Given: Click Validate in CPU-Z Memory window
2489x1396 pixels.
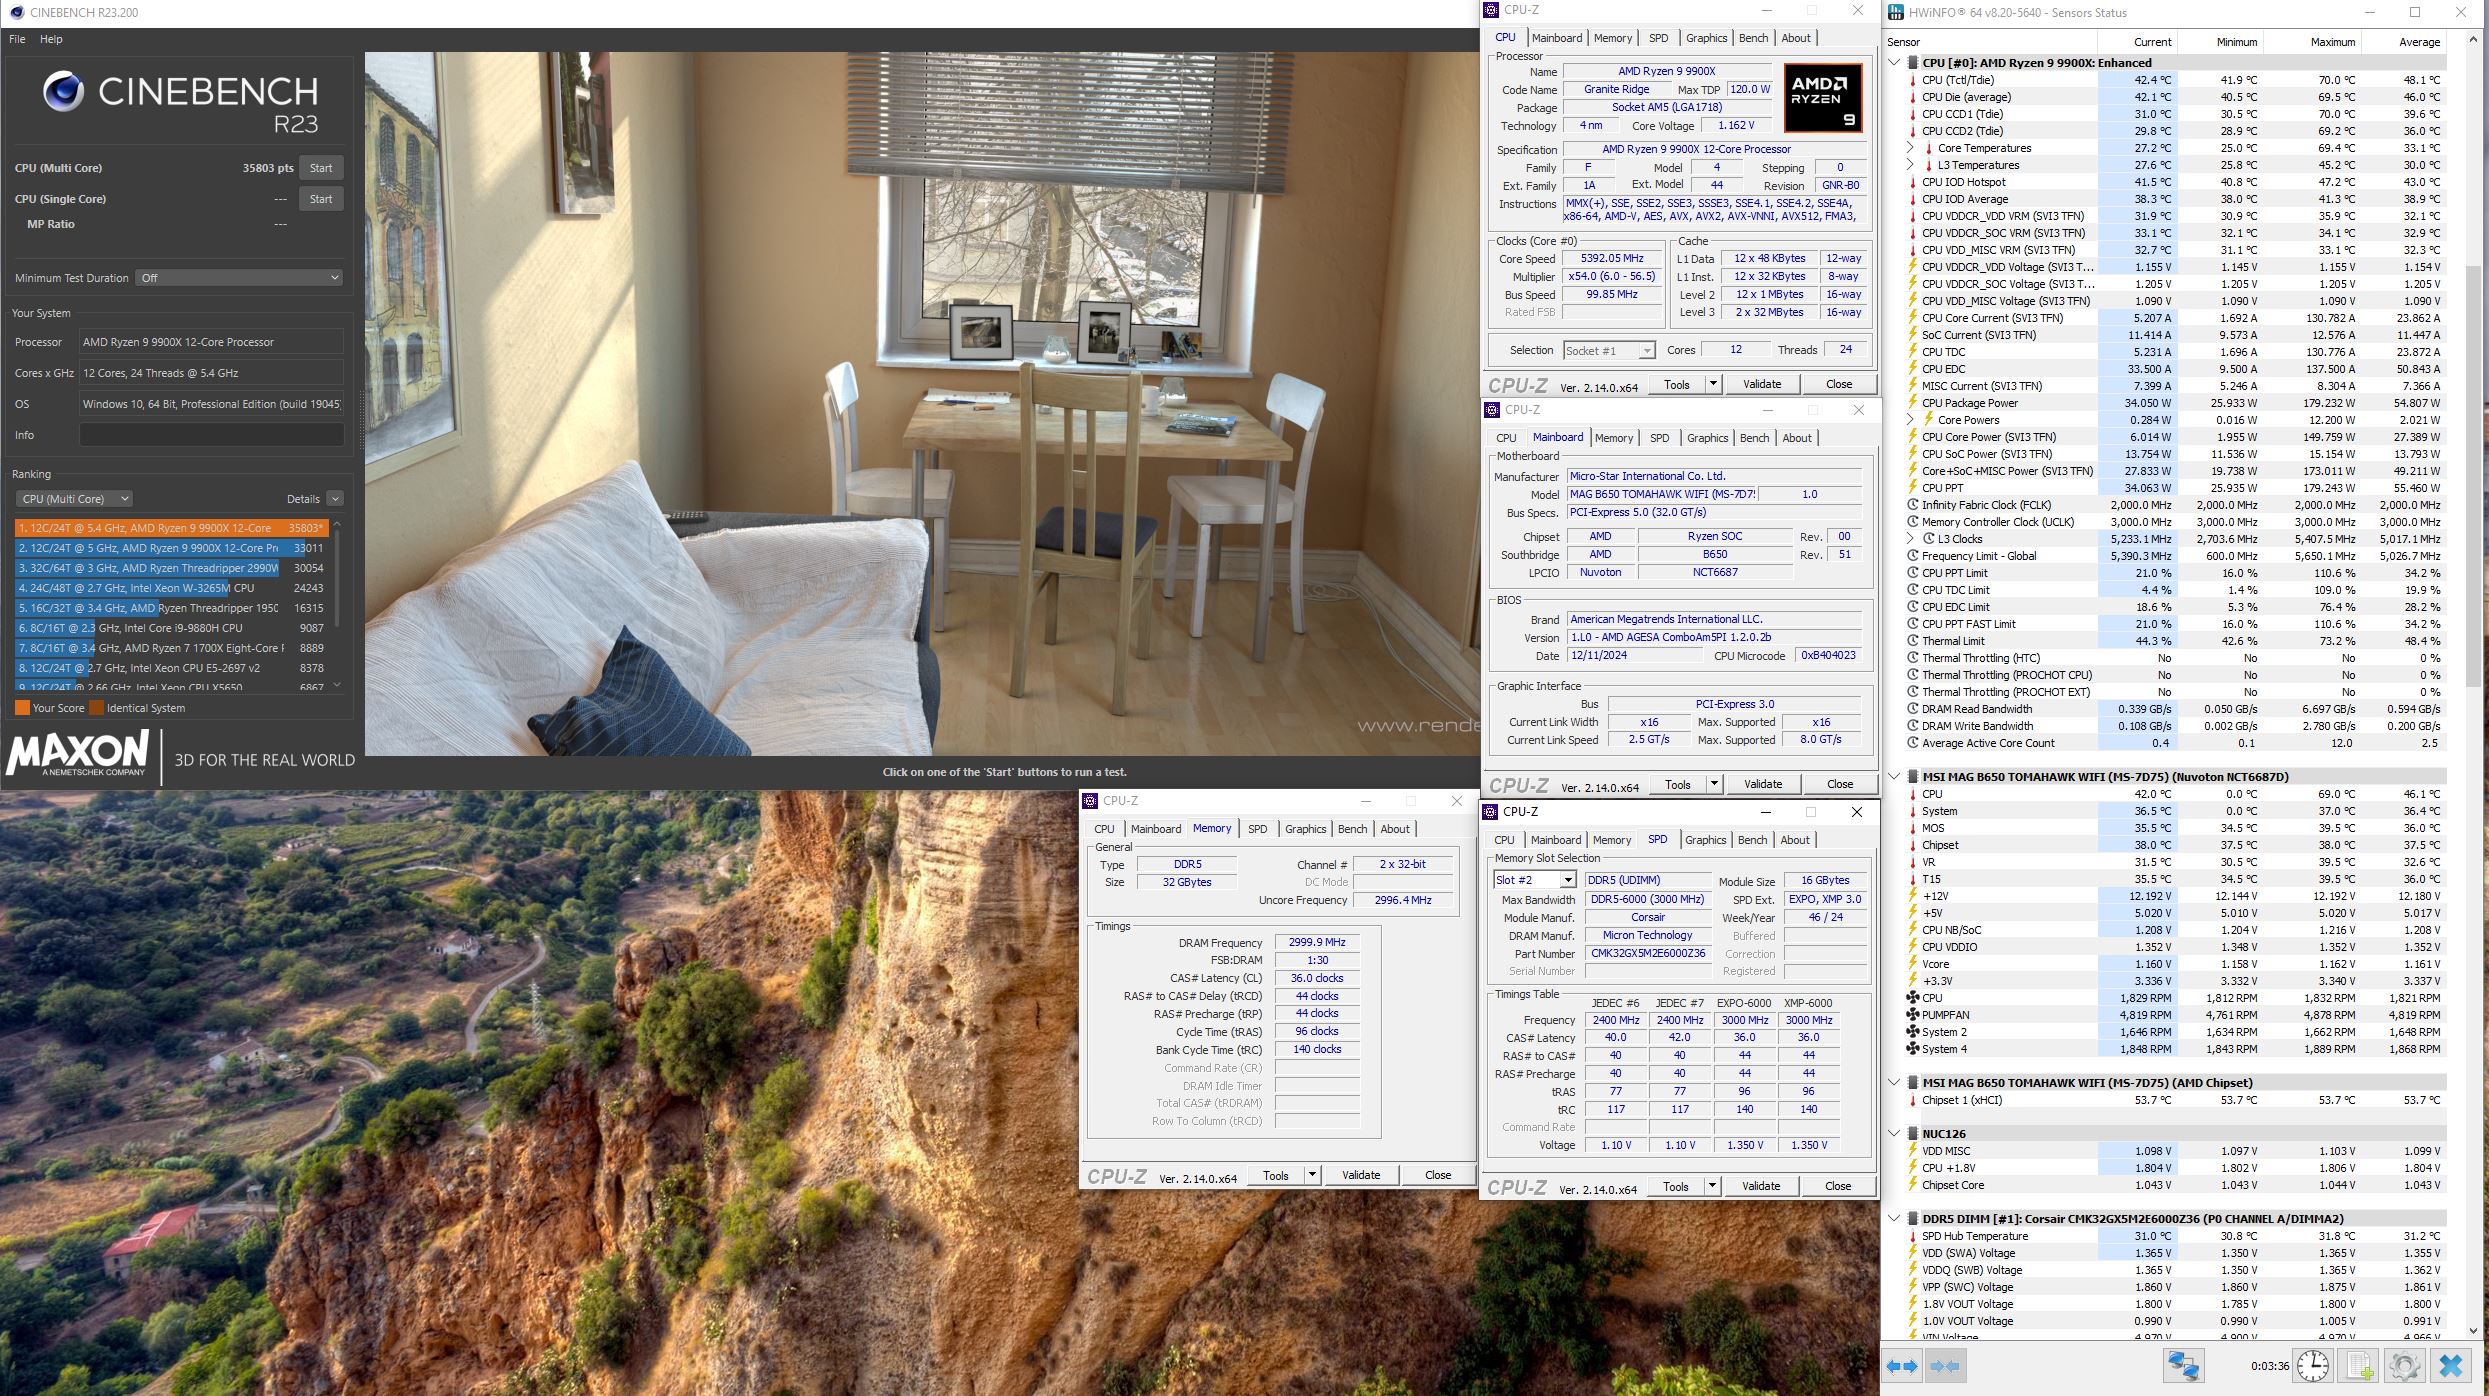Looking at the screenshot, I should click(x=1360, y=1175).
